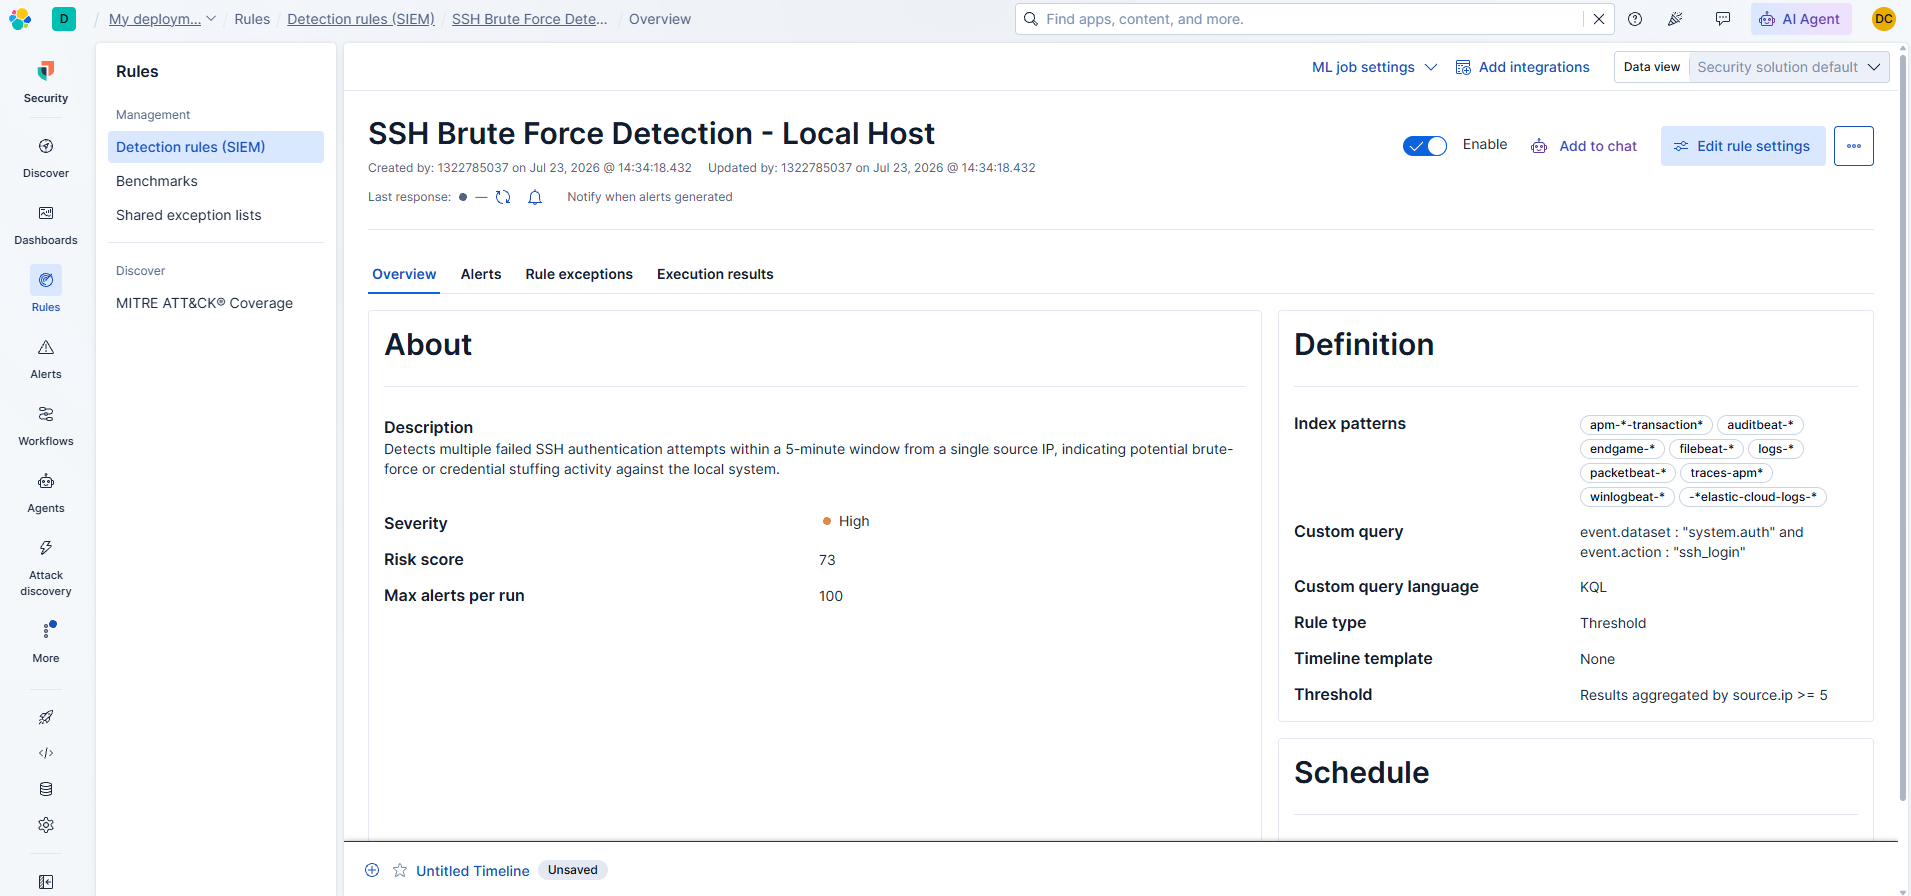Open the Rule exceptions tab
Image resolution: width=1911 pixels, height=896 pixels.
579,274
